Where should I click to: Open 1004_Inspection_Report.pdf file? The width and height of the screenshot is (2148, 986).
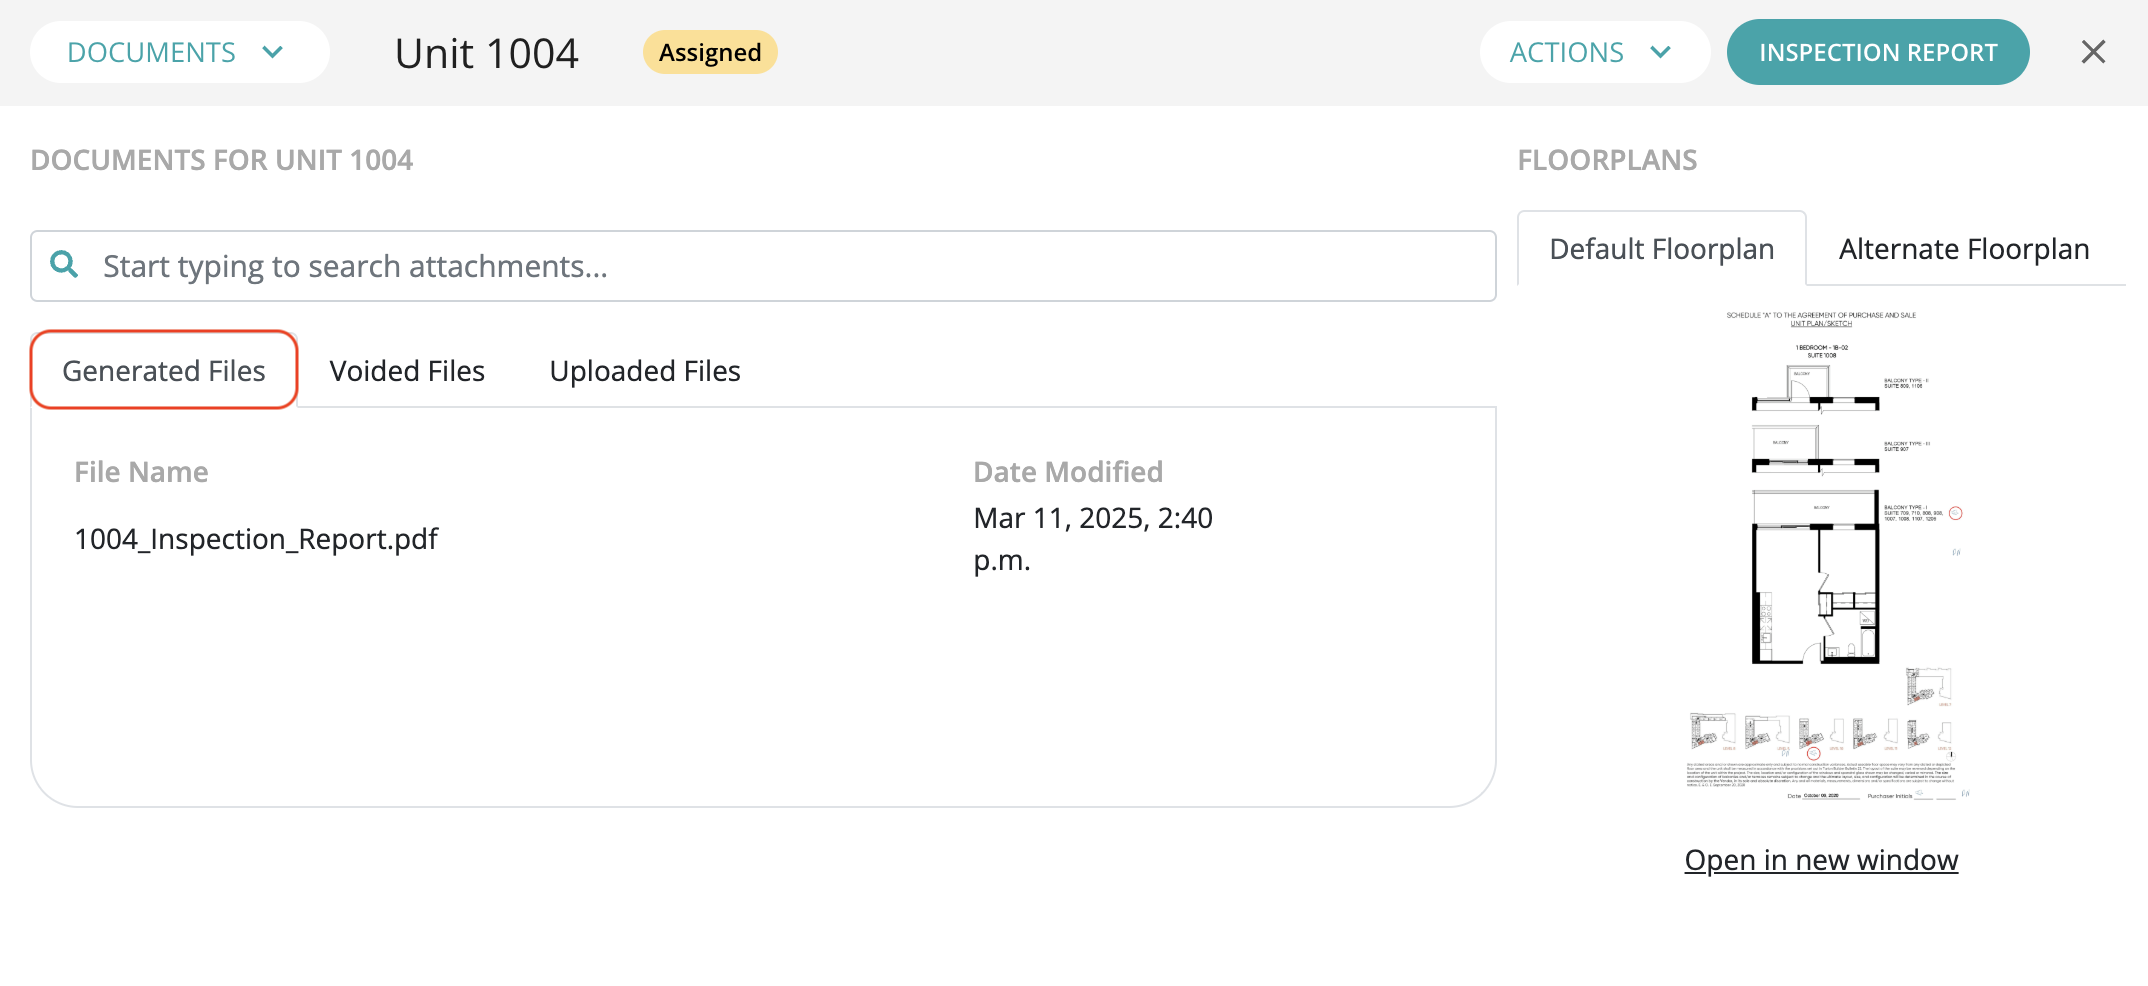pyautogui.click(x=256, y=539)
